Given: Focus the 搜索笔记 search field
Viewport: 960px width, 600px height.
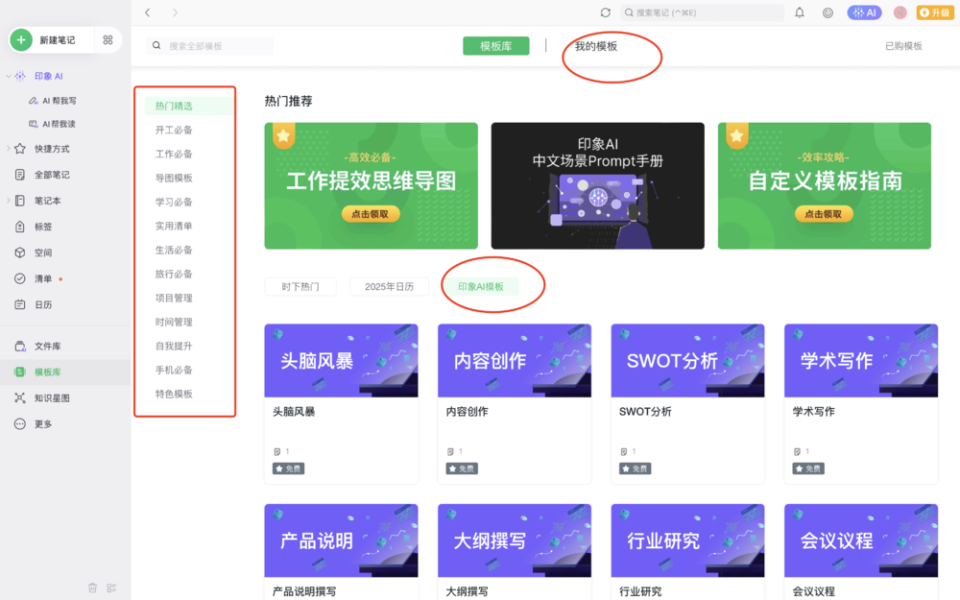Looking at the screenshot, I should click(x=702, y=12).
